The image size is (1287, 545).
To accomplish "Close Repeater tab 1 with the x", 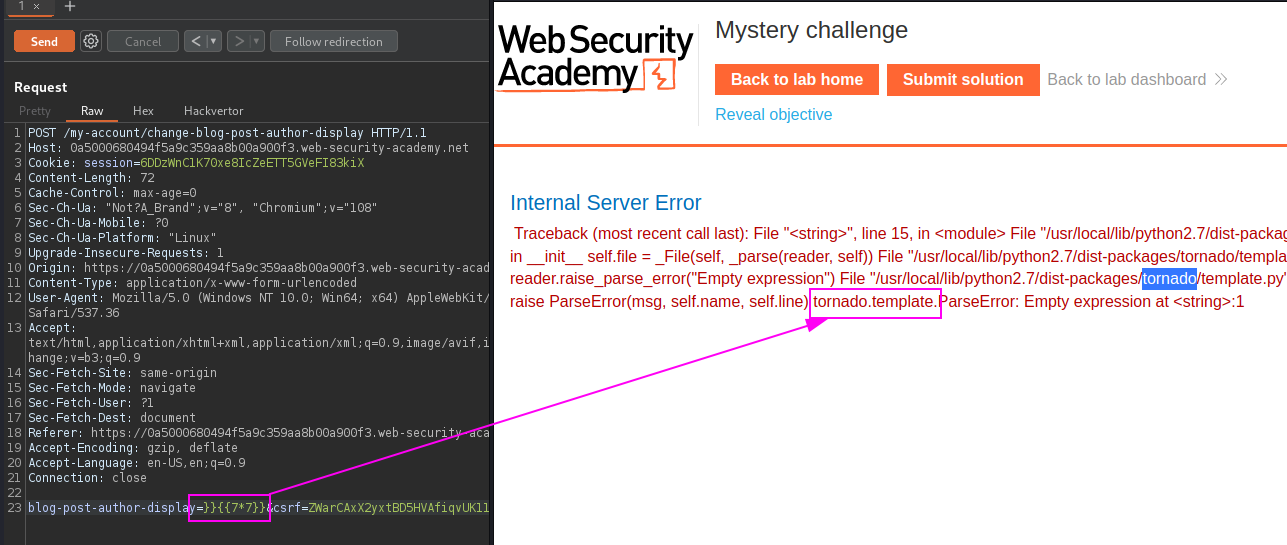I will (x=36, y=6).
